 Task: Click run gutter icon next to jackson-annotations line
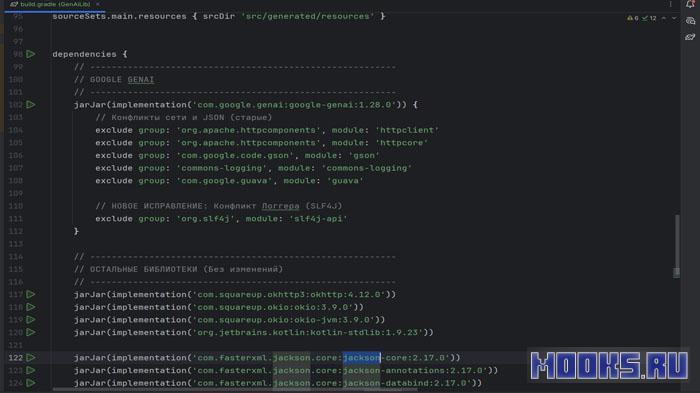tap(31, 370)
